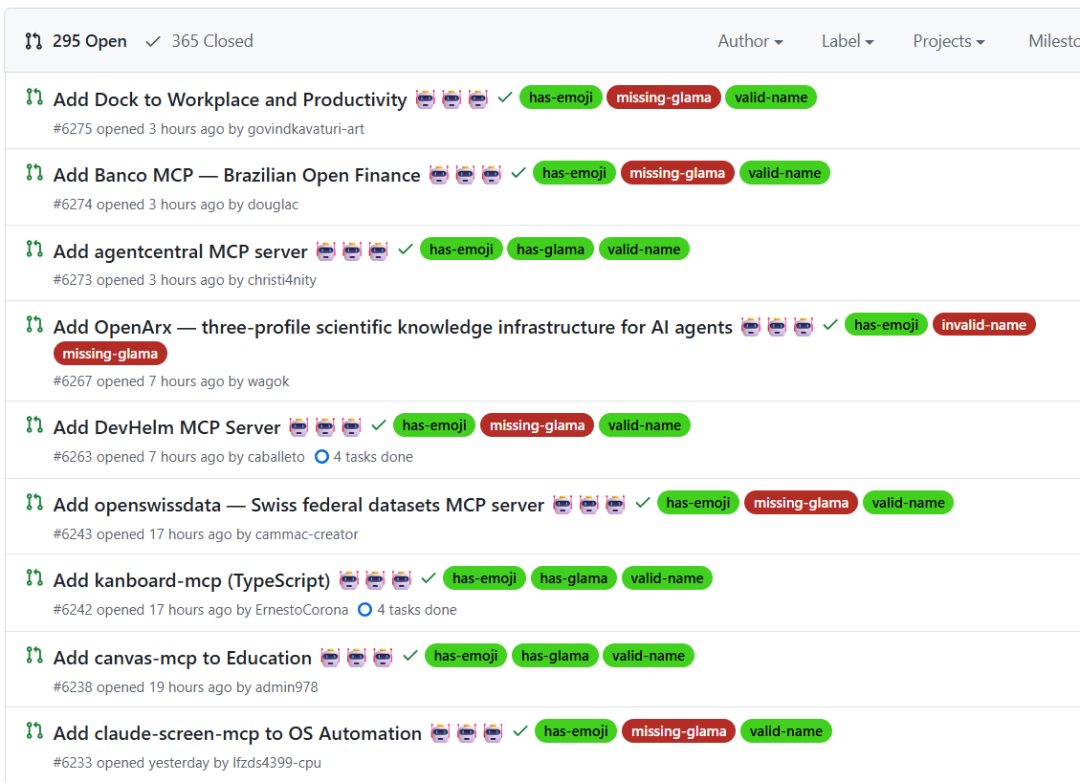Click the status checkmark for claude-screen-mcp PR
1080x782 pixels.
coord(520,731)
